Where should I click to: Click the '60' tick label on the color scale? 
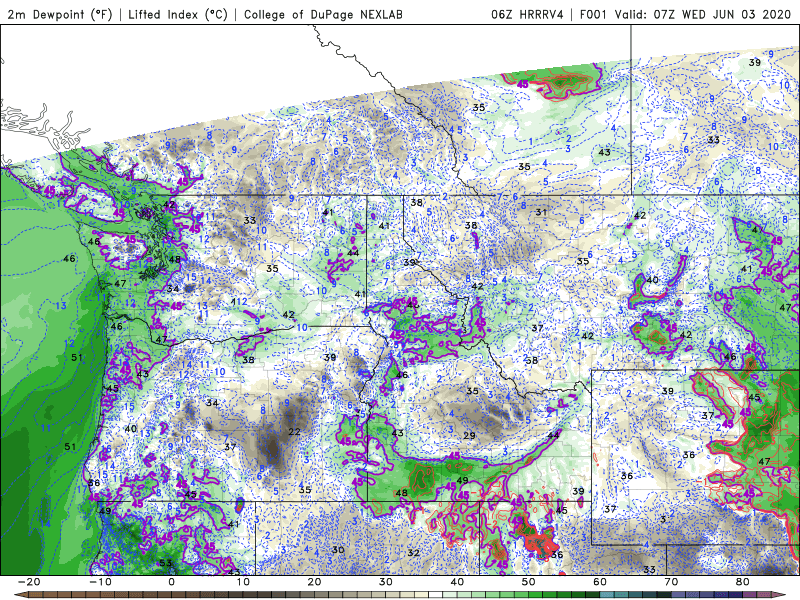[600, 582]
